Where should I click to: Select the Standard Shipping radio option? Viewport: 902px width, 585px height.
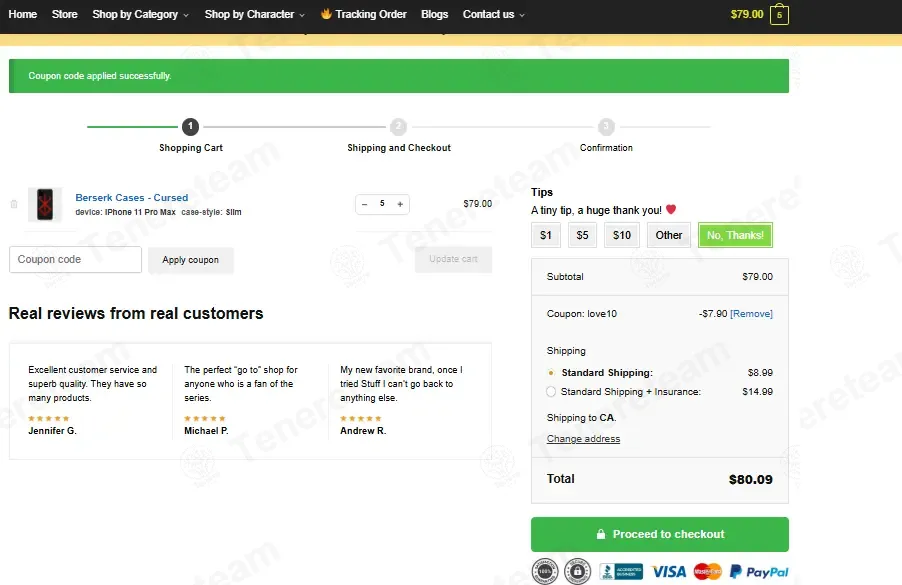(551, 373)
